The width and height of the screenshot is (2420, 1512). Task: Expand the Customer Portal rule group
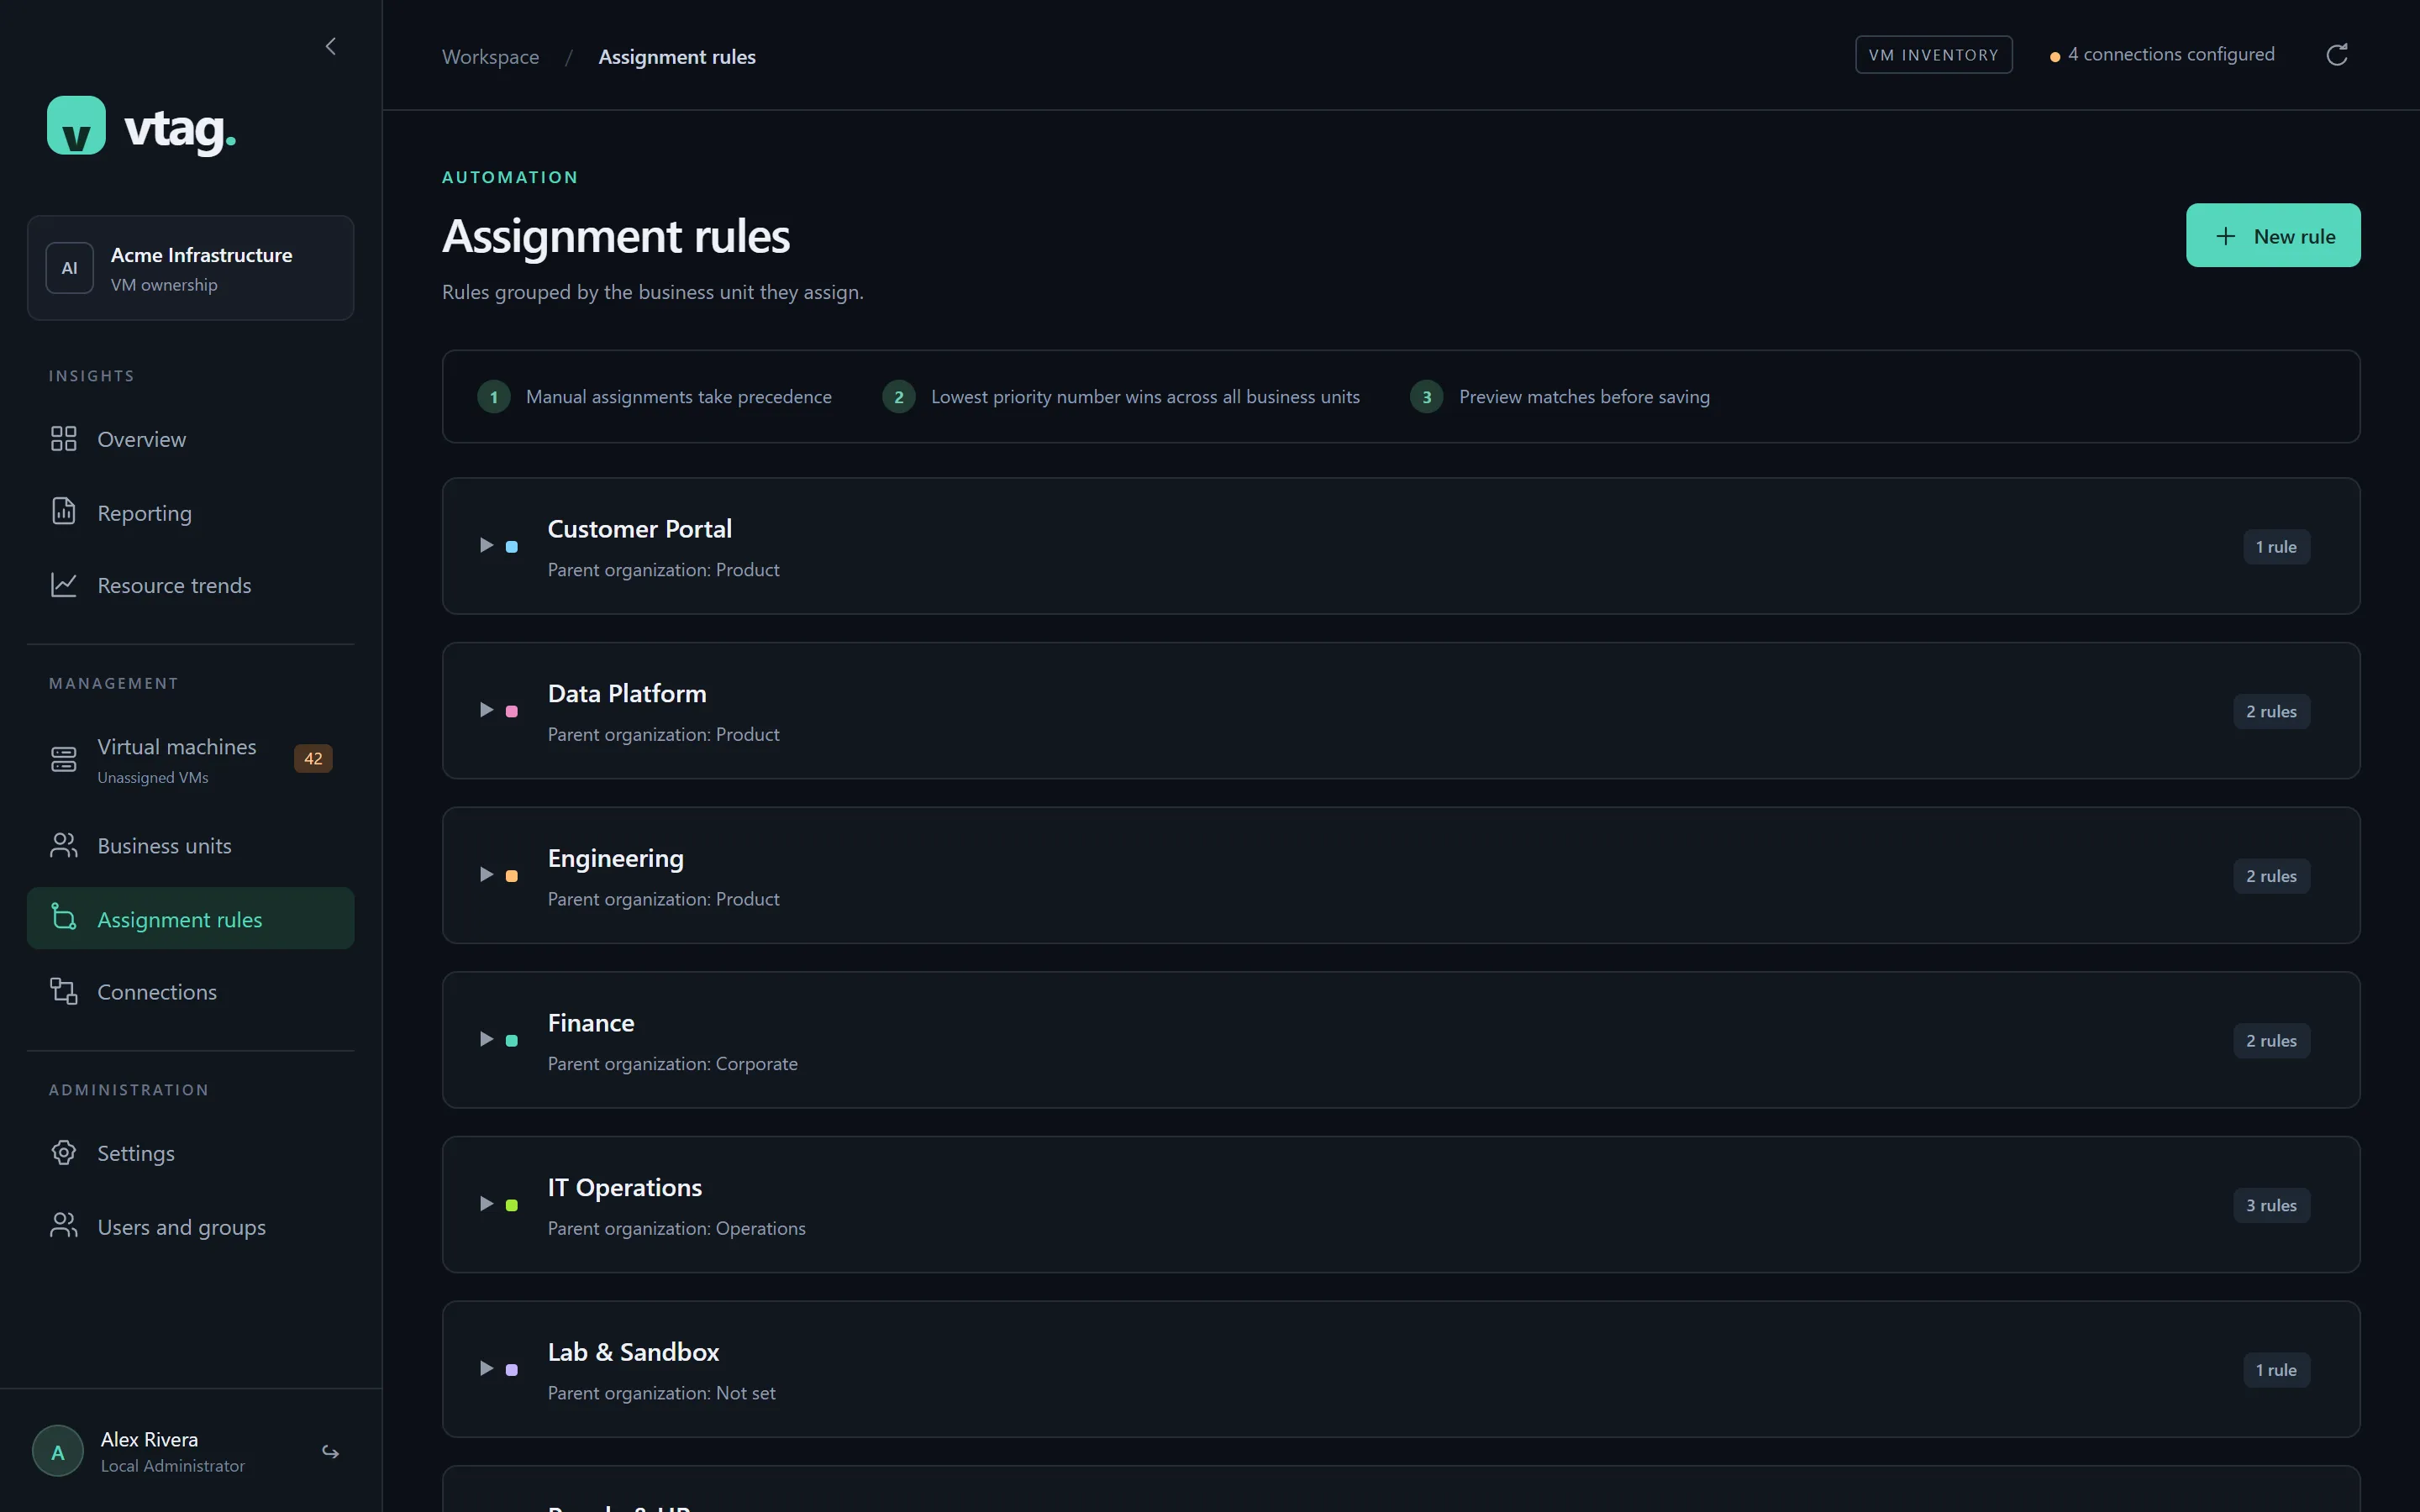click(486, 546)
